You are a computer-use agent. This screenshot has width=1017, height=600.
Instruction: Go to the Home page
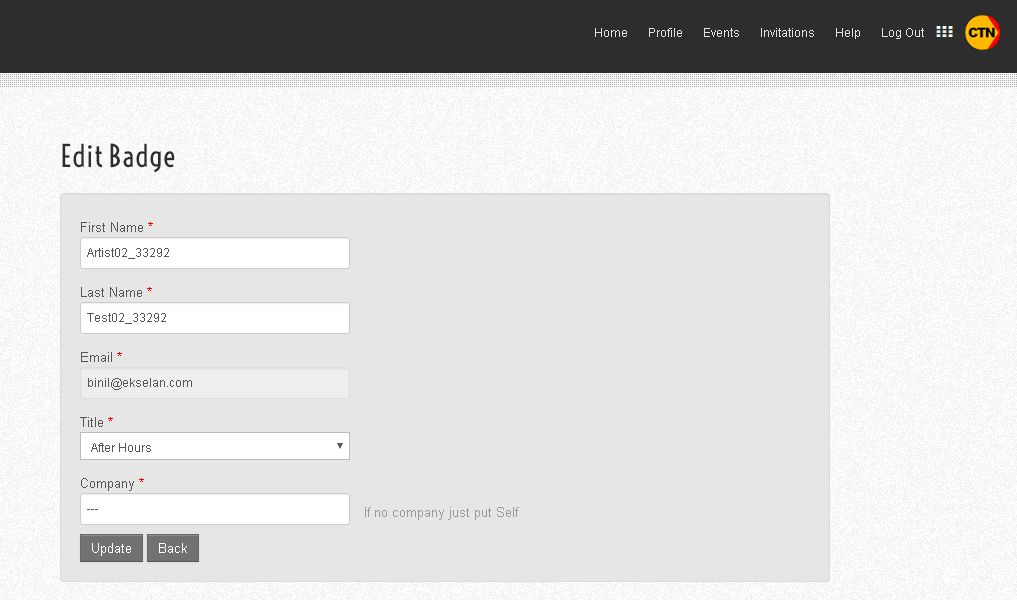pyautogui.click(x=610, y=33)
